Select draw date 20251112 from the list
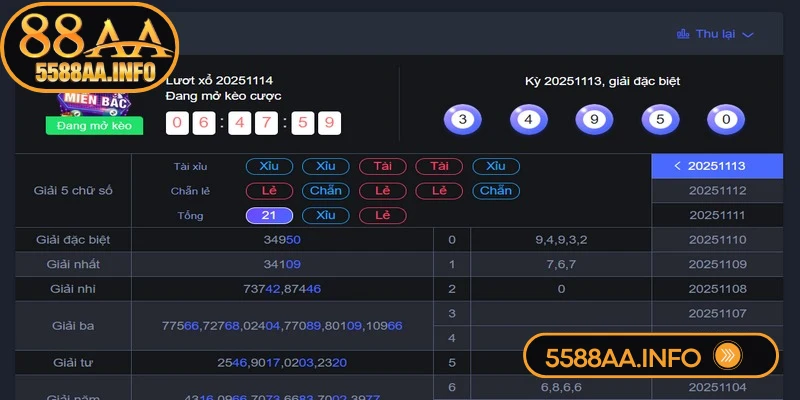Image resolution: width=800 pixels, height=400 pixels. pos(717,191)
